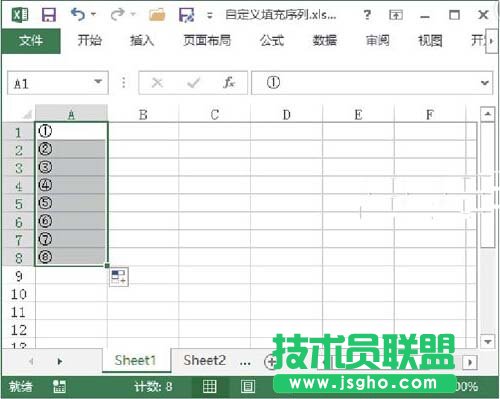Click the 就绪 status indicator
This screenshot has width=500, height=399.
[x=21, y=387]
